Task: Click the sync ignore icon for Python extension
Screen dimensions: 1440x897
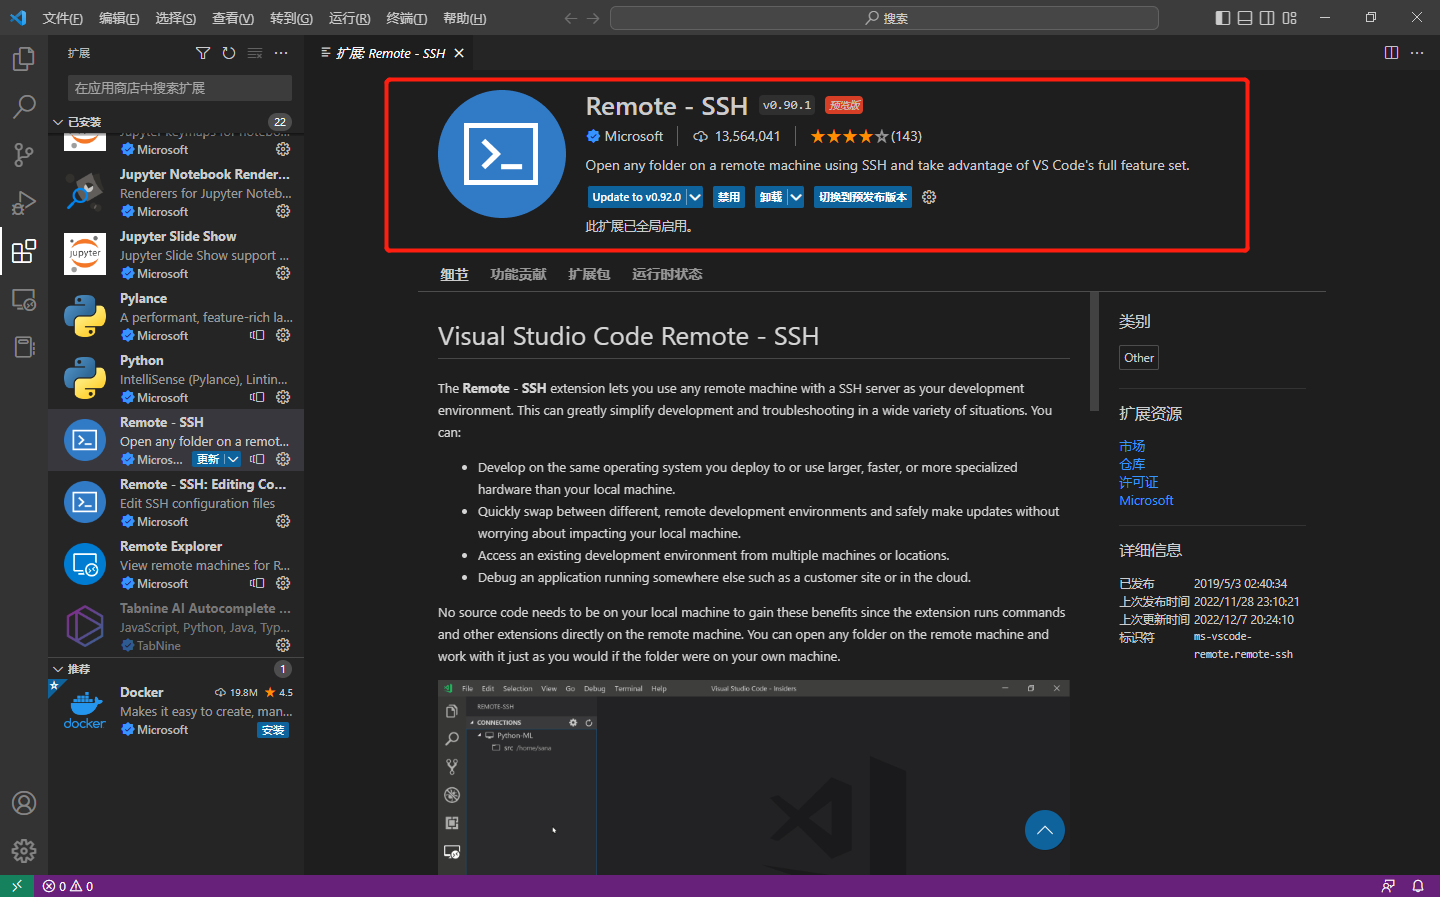Action: click(x=257, y=397)
